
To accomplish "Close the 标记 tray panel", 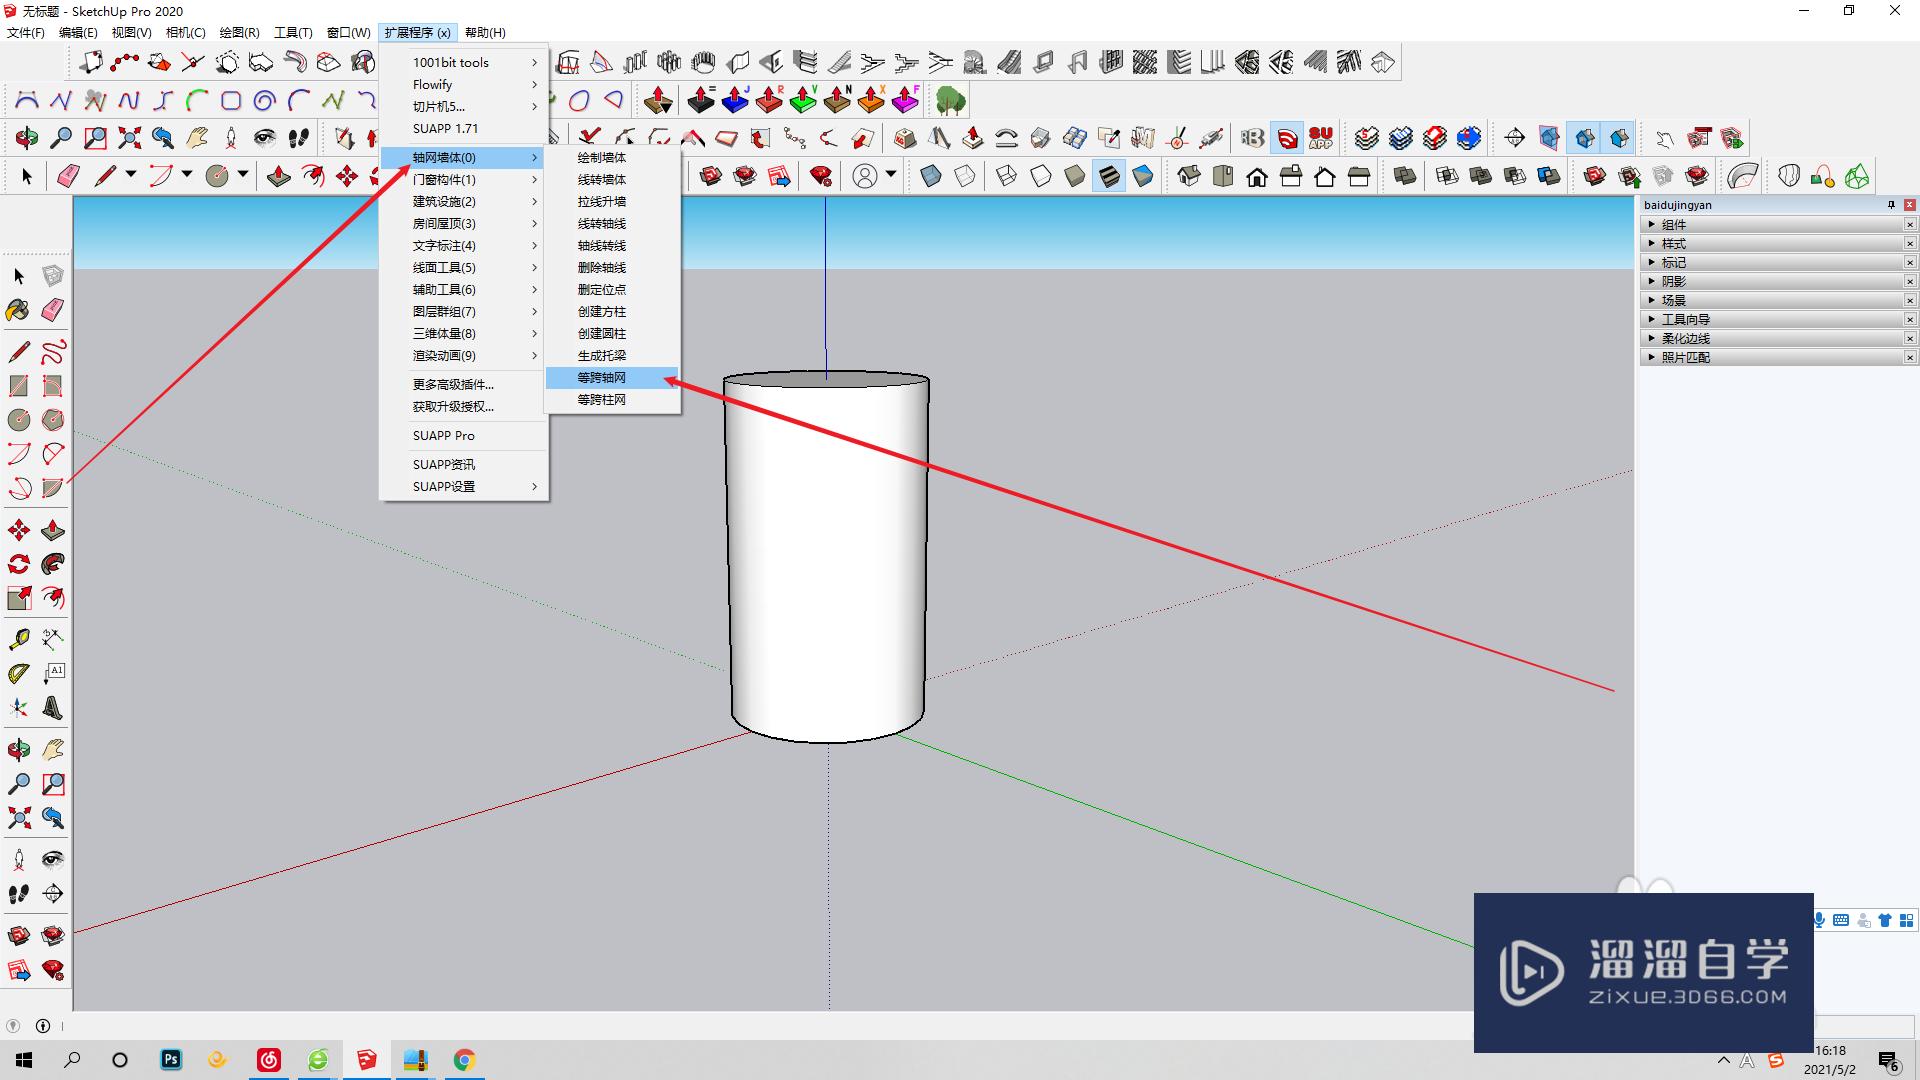I will click(x=1909, y=263).
